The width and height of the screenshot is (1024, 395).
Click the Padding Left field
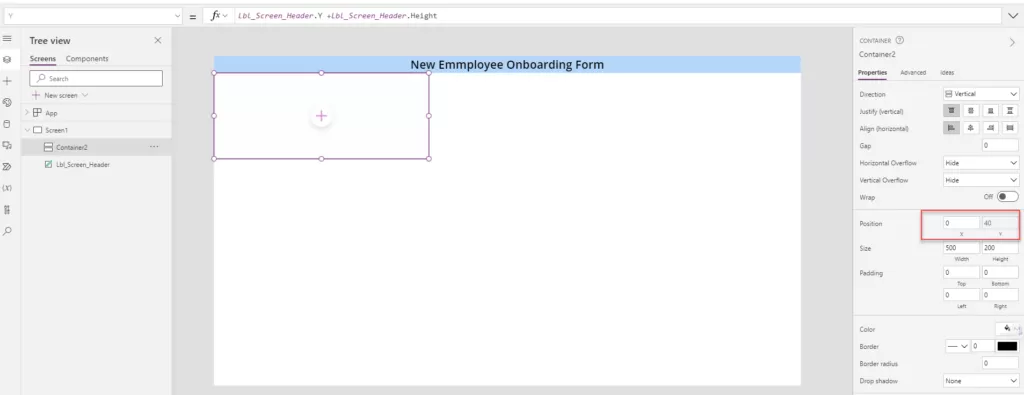click(x=961, y=295)
